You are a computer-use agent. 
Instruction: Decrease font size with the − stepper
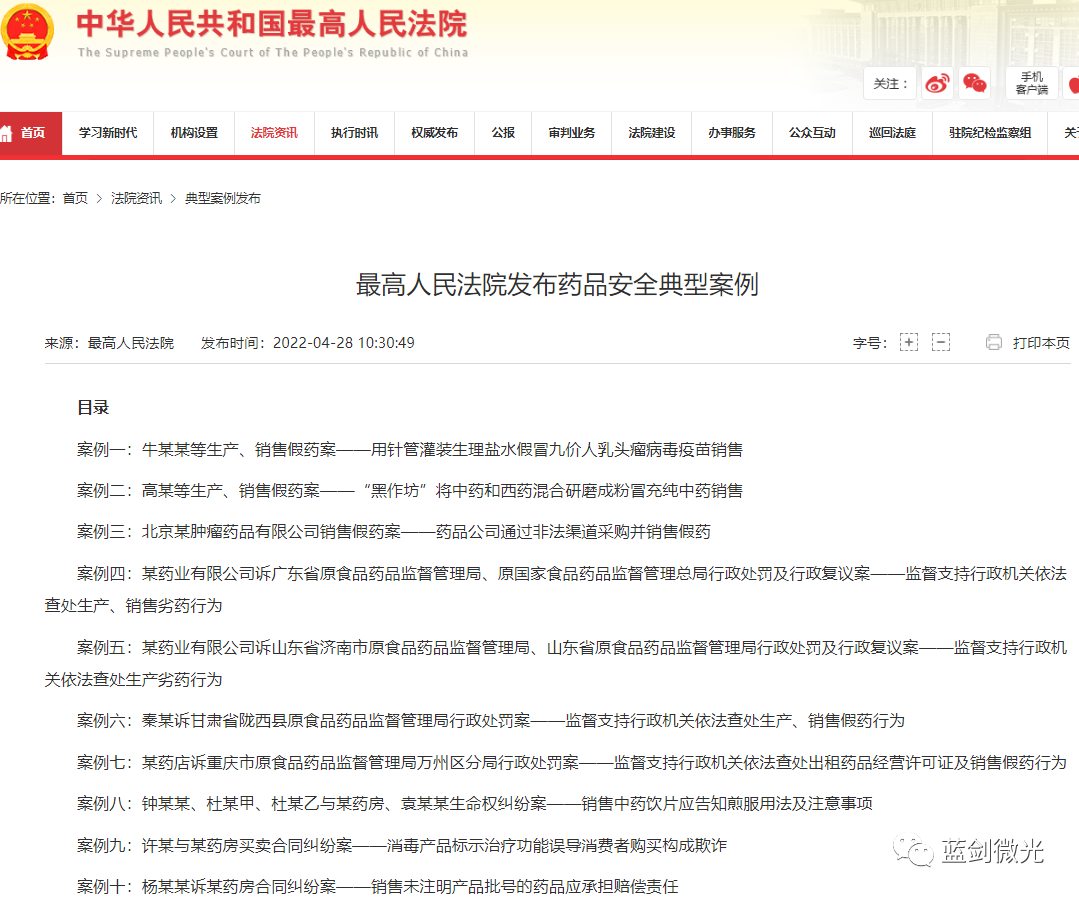(941, 342)
